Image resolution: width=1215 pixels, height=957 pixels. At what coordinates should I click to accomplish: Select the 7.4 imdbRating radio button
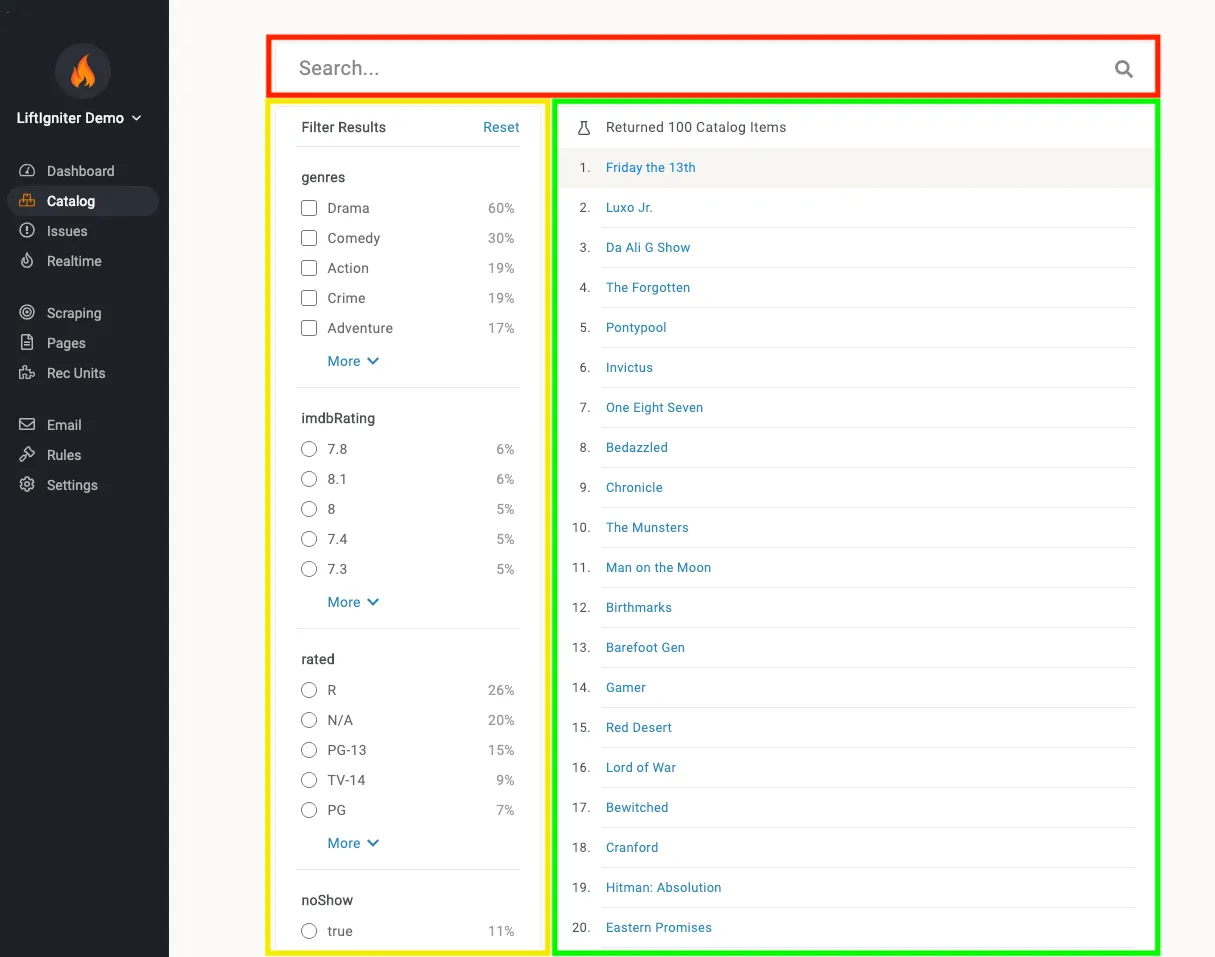[x=309, y=539]
